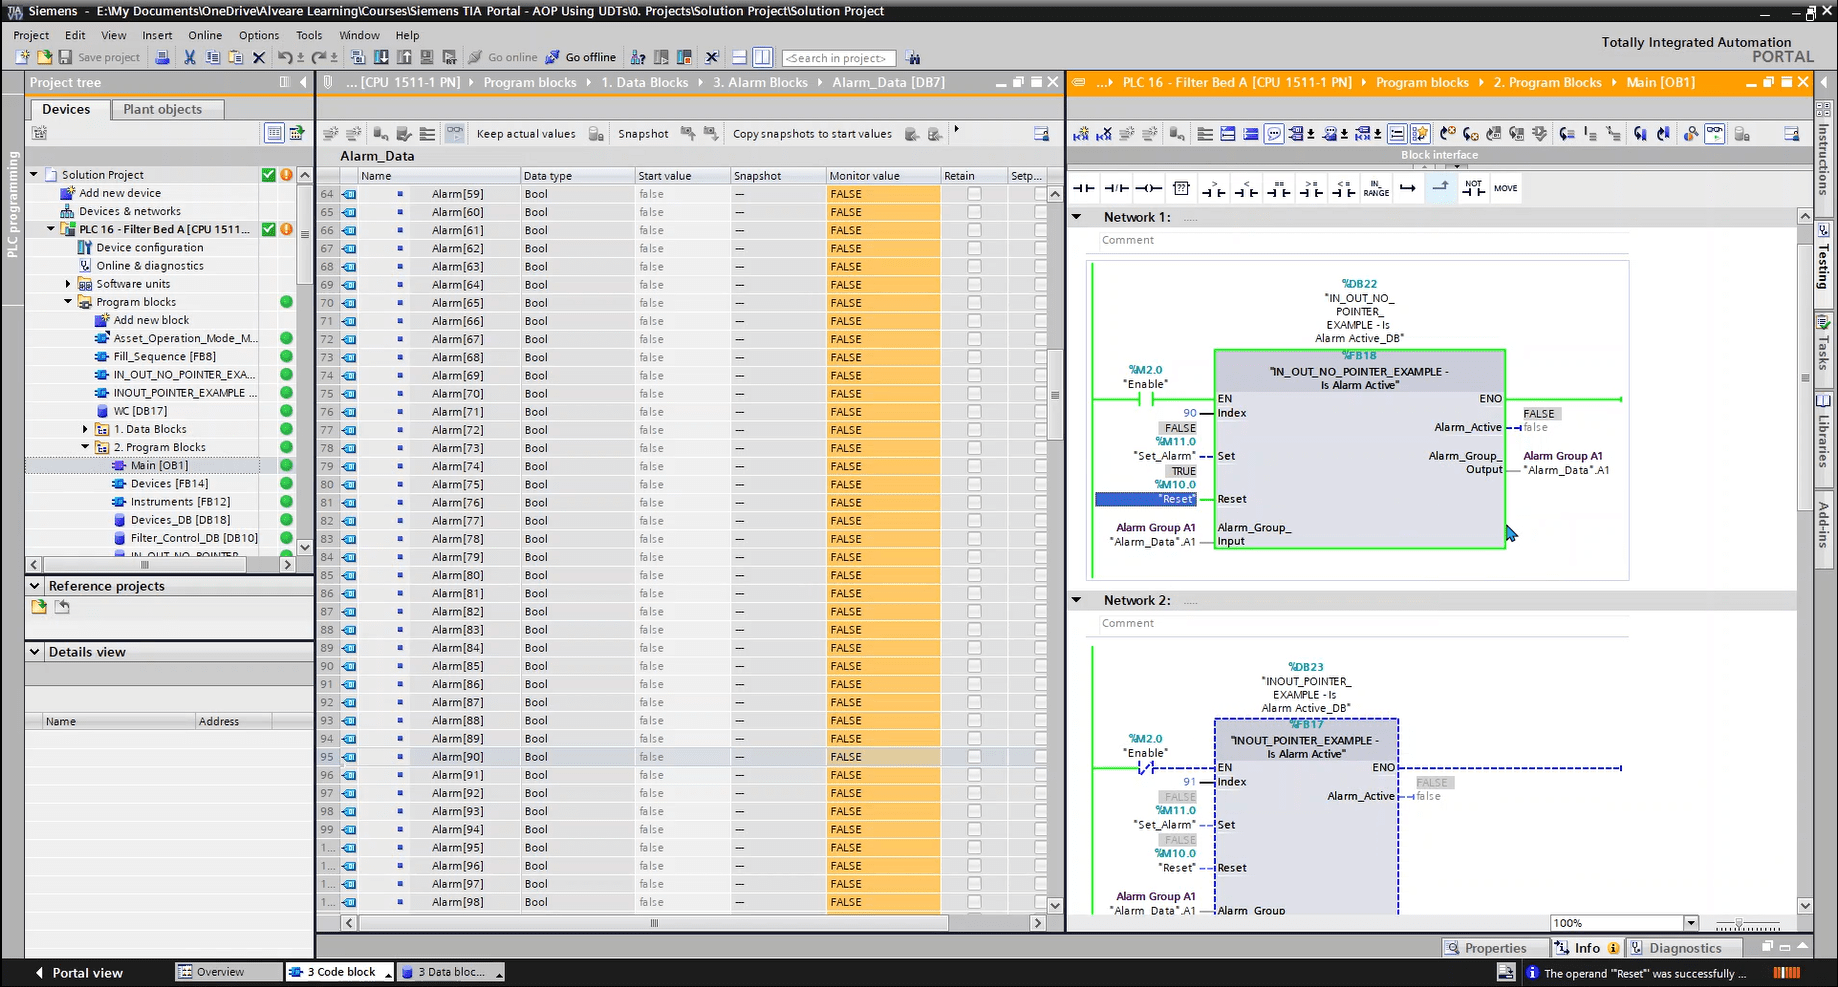Click the Keep actual values button

tap(526, 134)
